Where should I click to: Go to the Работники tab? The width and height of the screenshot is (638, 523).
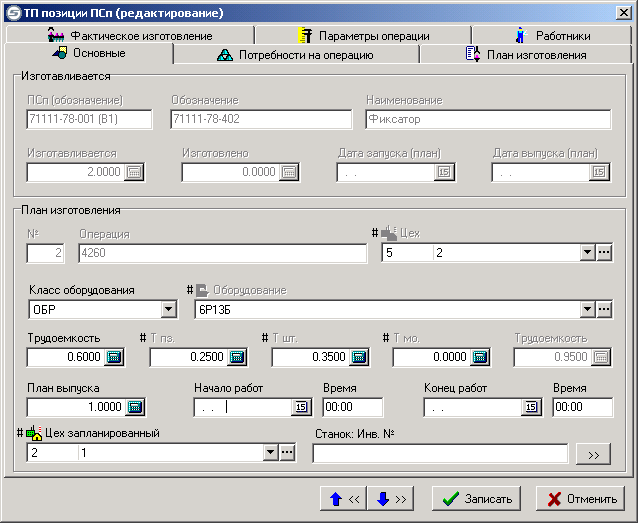point(552,35)
